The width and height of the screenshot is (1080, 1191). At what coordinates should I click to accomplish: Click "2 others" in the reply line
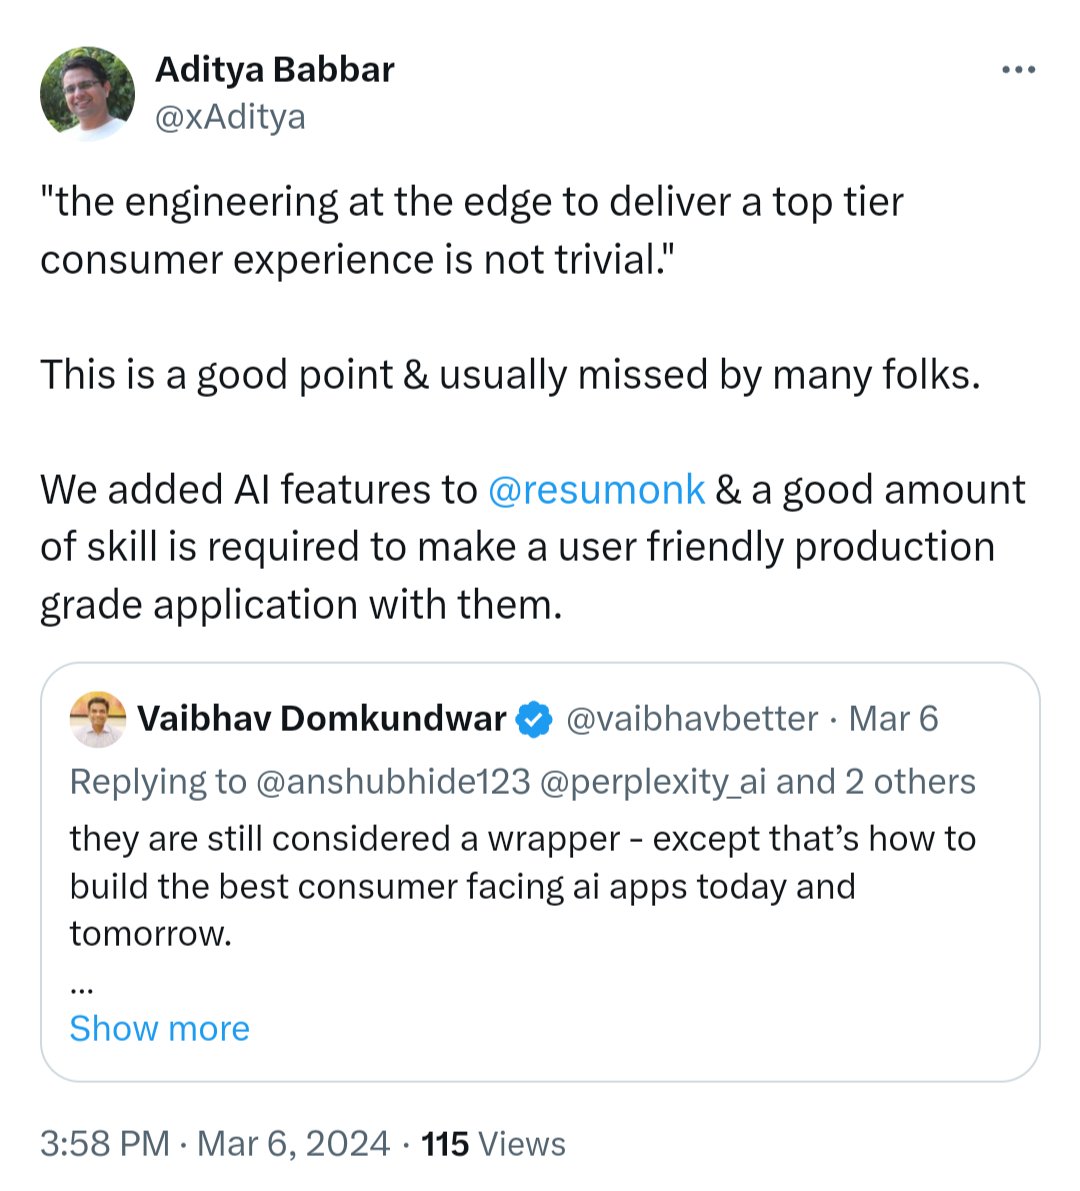click(910, 781)
